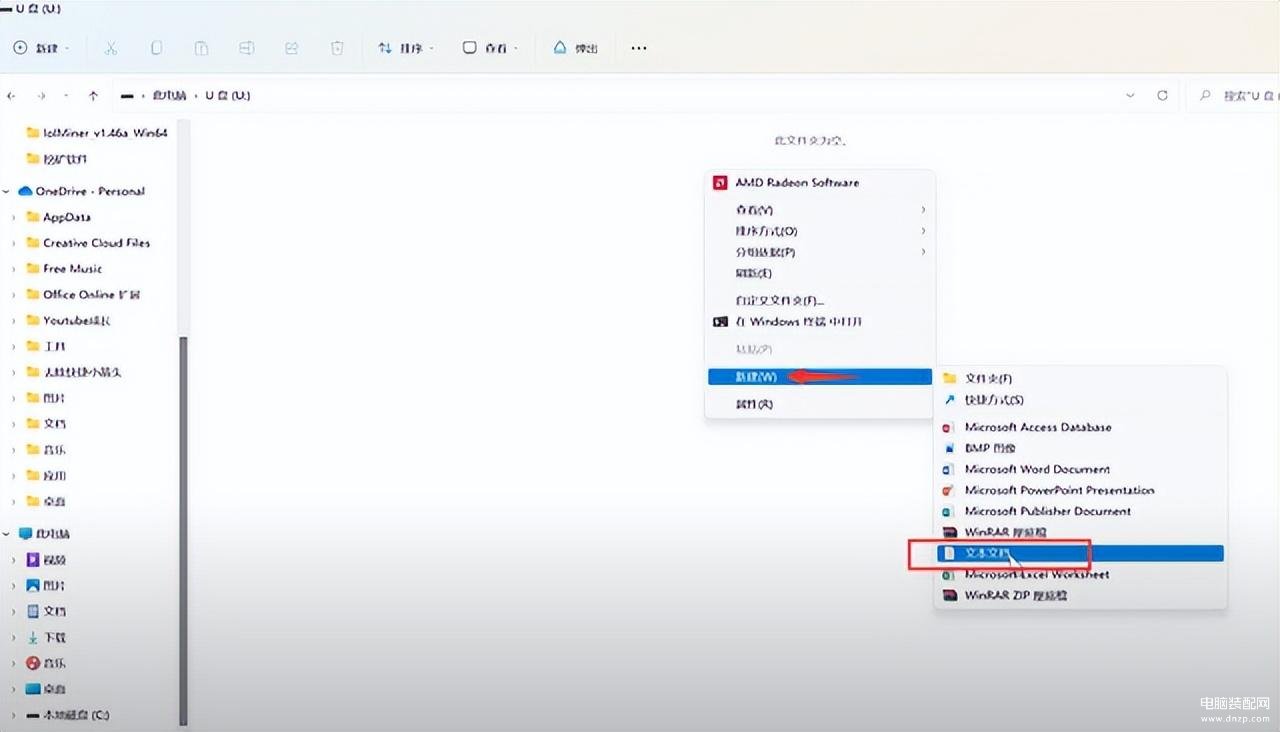Choose WinRAR 压缩档 archive in submenu
The height and width of the screenshot is (732, 1280).
[x=1080, y=532]
